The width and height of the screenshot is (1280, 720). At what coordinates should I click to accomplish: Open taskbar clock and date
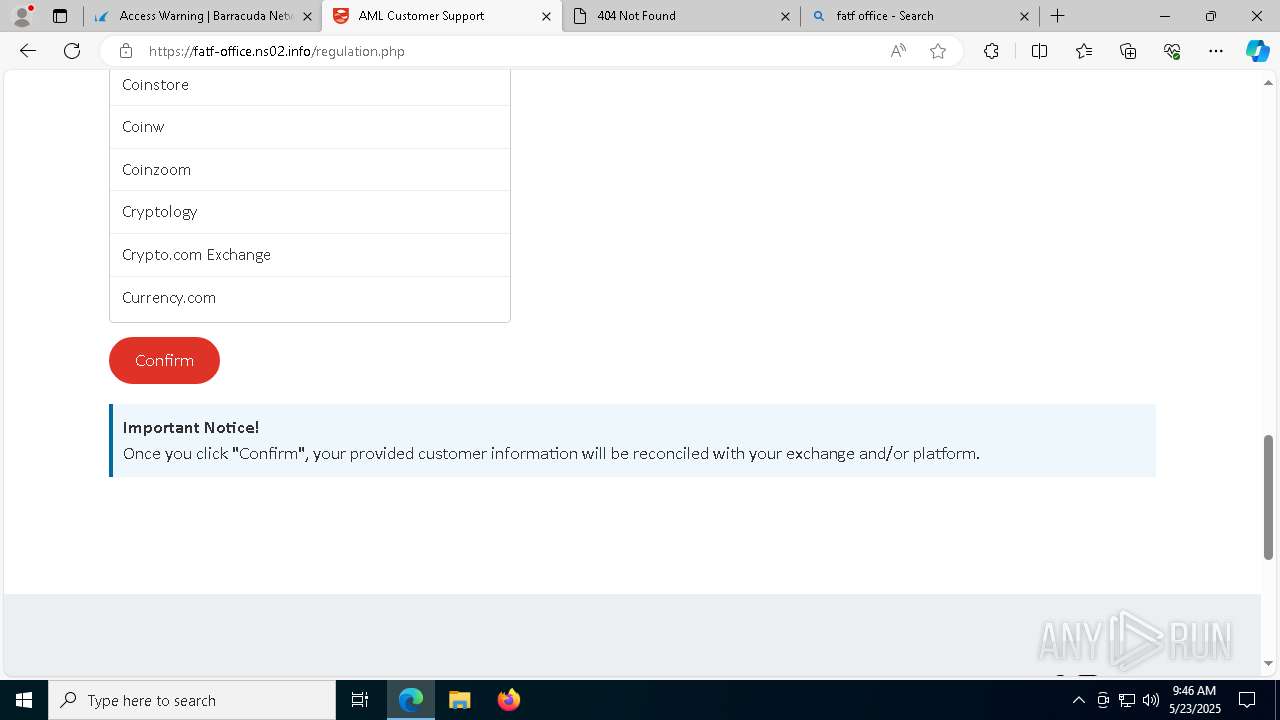pyautogui.click(x=1194, y=700)
